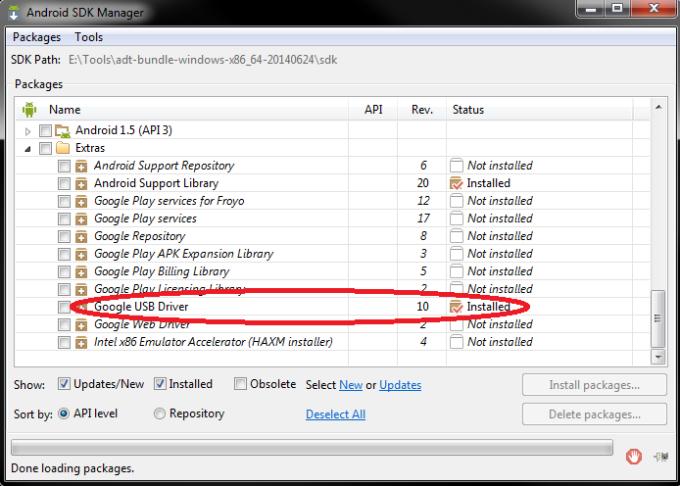The image size is (680, 486).
Task: Tick the Google Play services checkbox
Action: click(64, 219)
